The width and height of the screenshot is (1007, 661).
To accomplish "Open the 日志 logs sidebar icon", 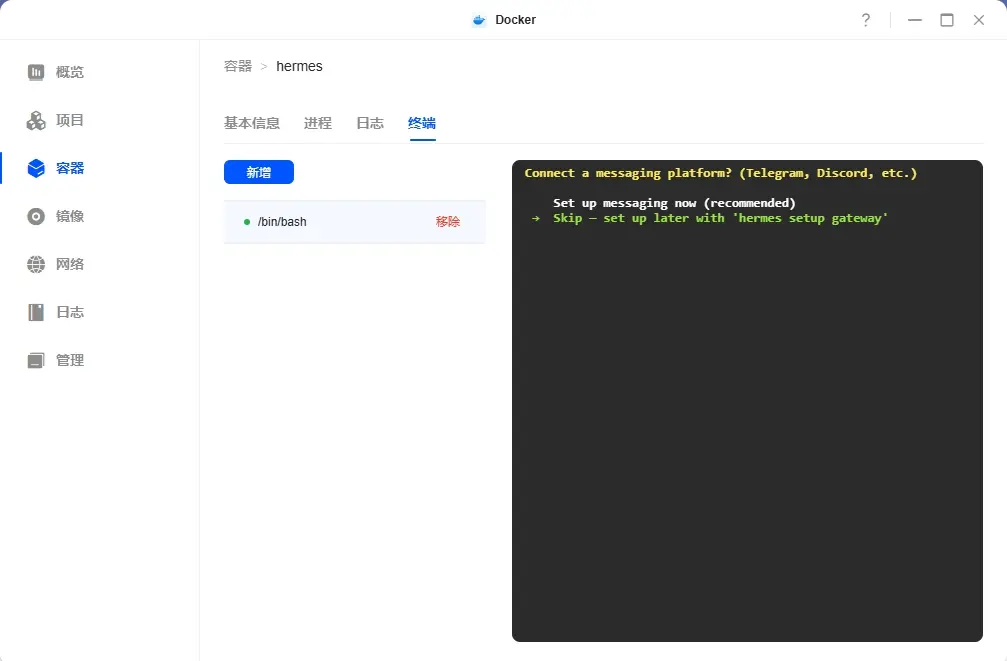I will click(37, 312).
